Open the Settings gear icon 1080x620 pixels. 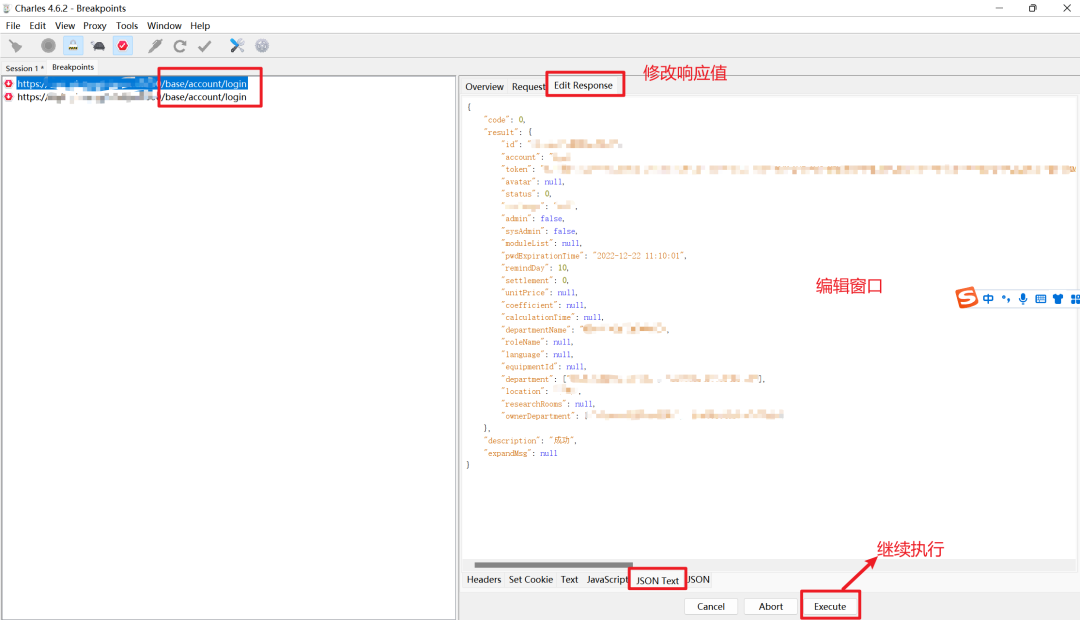262,46
